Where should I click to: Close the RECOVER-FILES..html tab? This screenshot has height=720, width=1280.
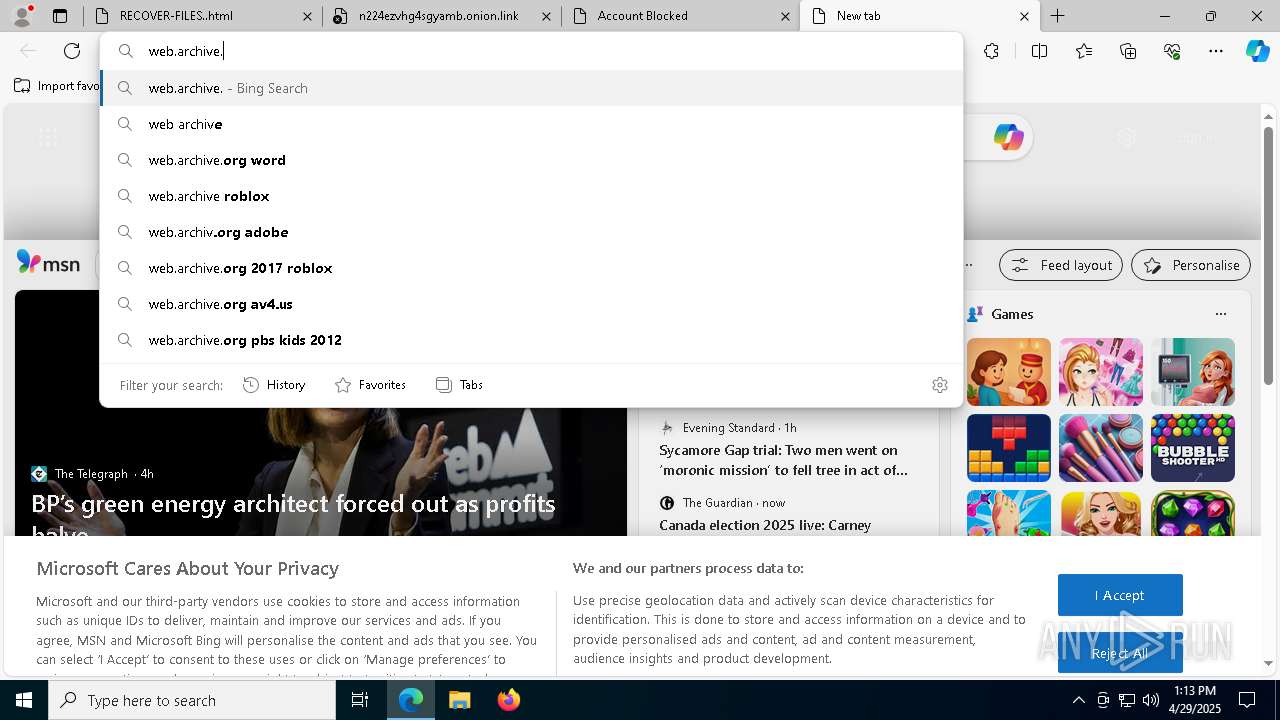pos(307,16)
